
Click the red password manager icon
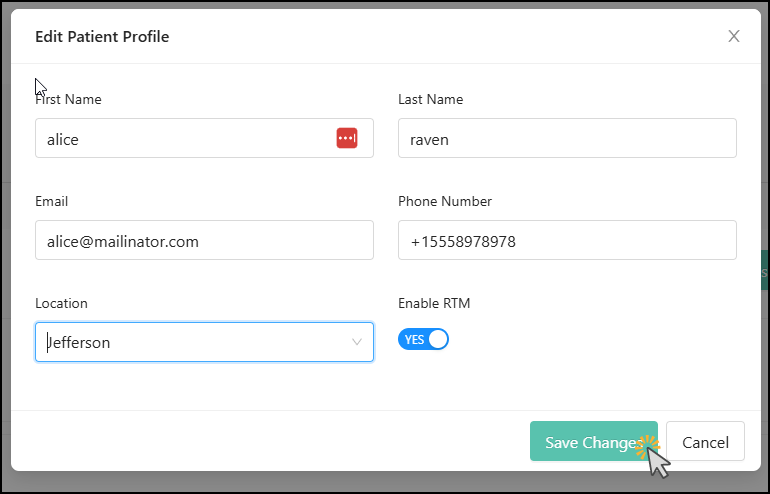(347, 139)
